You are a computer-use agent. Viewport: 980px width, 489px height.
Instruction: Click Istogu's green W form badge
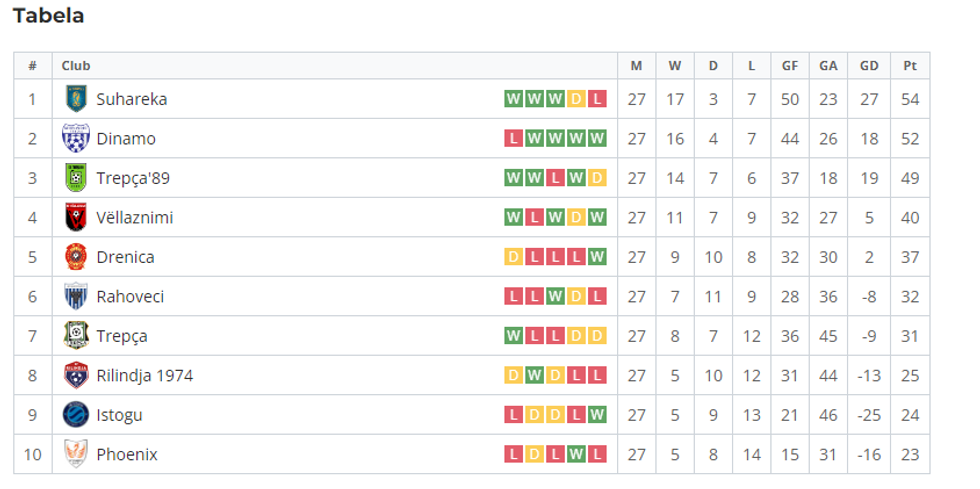(597, 415)
